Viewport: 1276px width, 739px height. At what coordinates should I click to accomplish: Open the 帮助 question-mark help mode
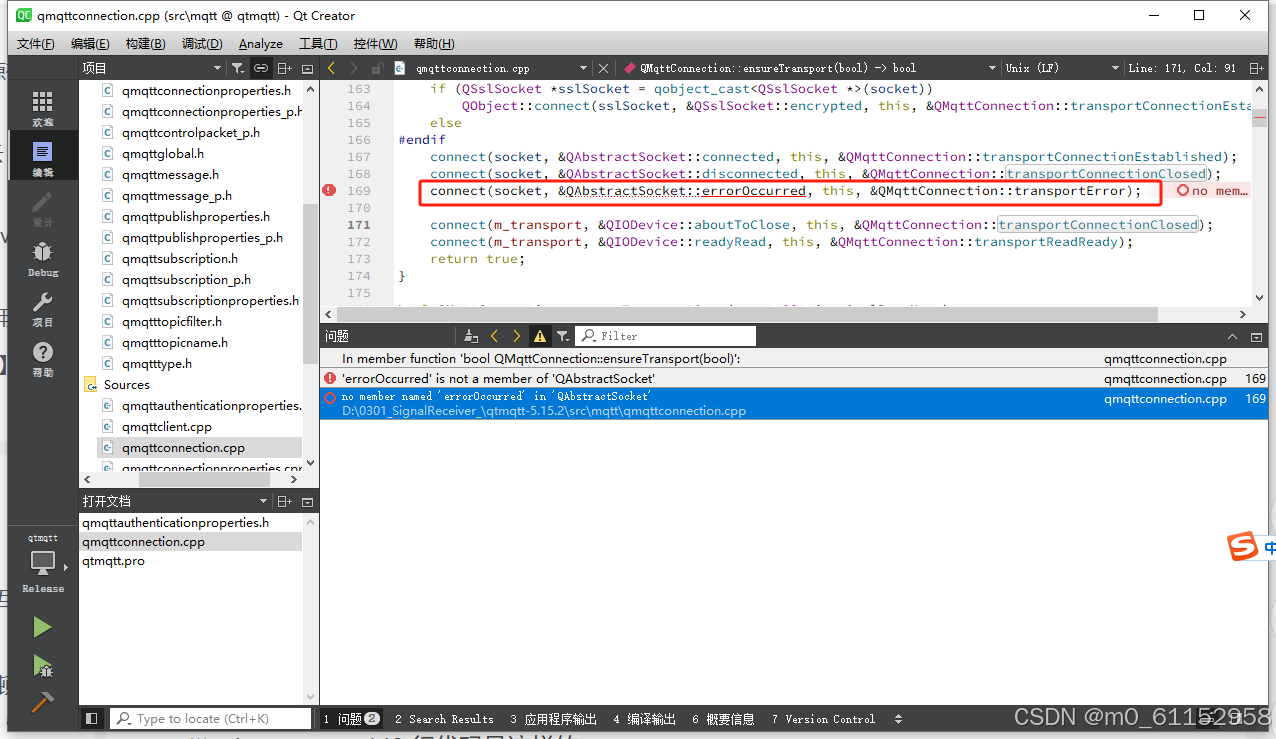(x=42, y=355)
